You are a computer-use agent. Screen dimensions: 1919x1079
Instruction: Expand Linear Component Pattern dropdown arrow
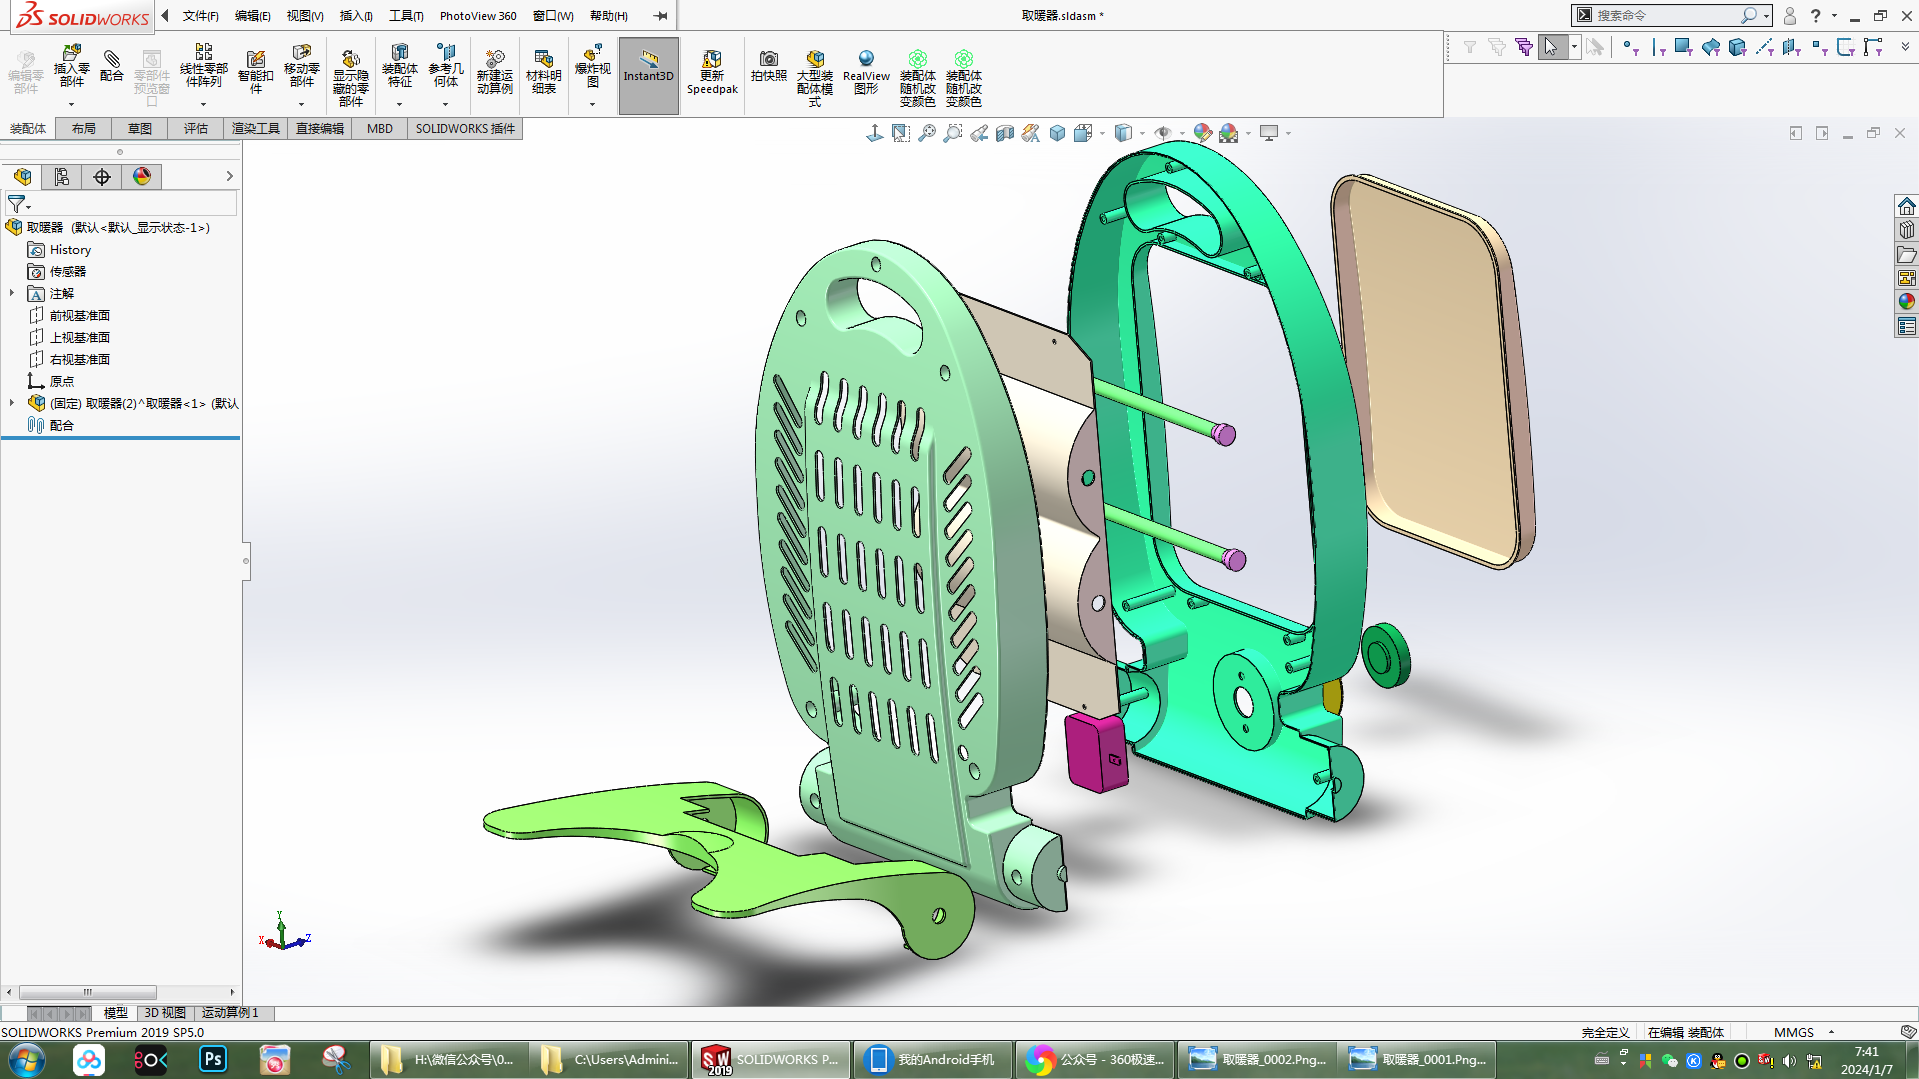[203, 104]
